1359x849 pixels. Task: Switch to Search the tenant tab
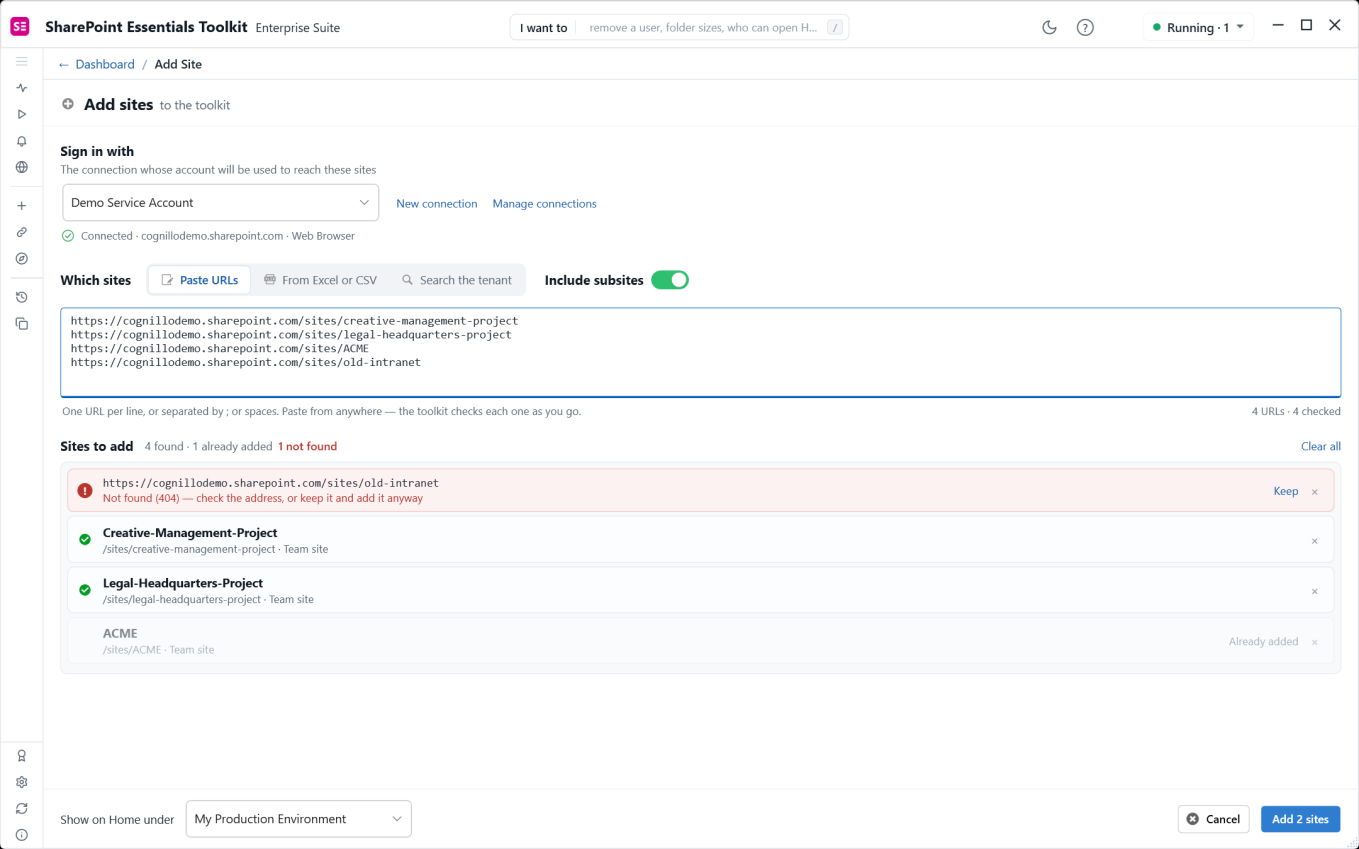(457, 280)
